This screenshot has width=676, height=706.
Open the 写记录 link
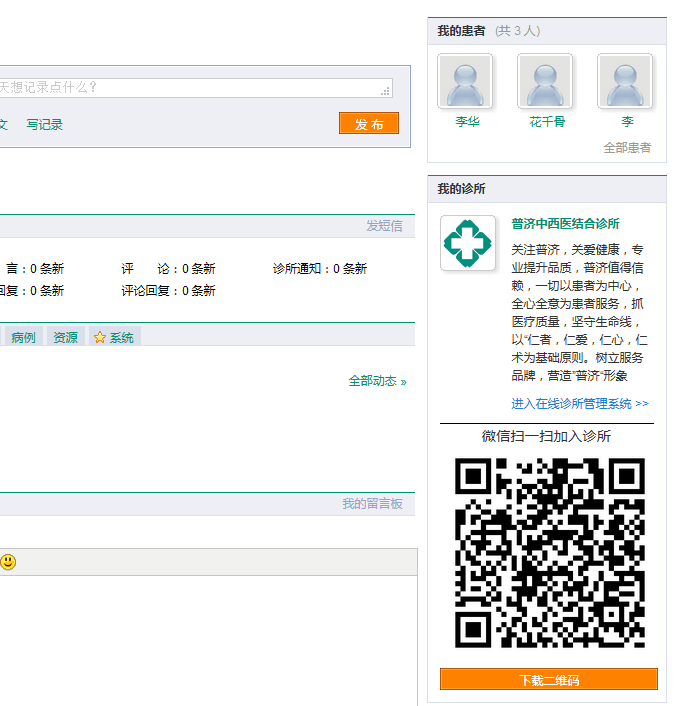point(45,125)
